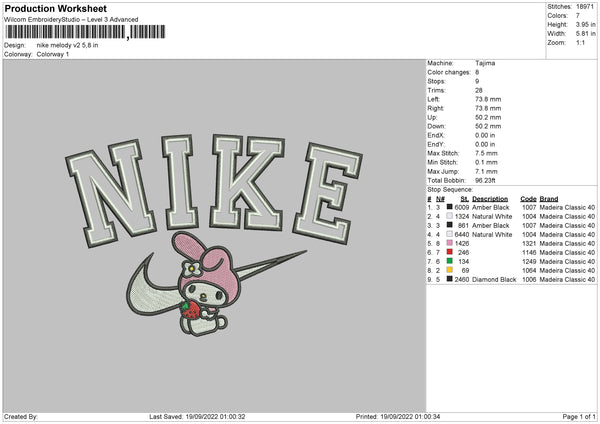Select the Code column header
Image resolution: width=600 pixels, height=424 pixels.
click(x=528, y=199)
